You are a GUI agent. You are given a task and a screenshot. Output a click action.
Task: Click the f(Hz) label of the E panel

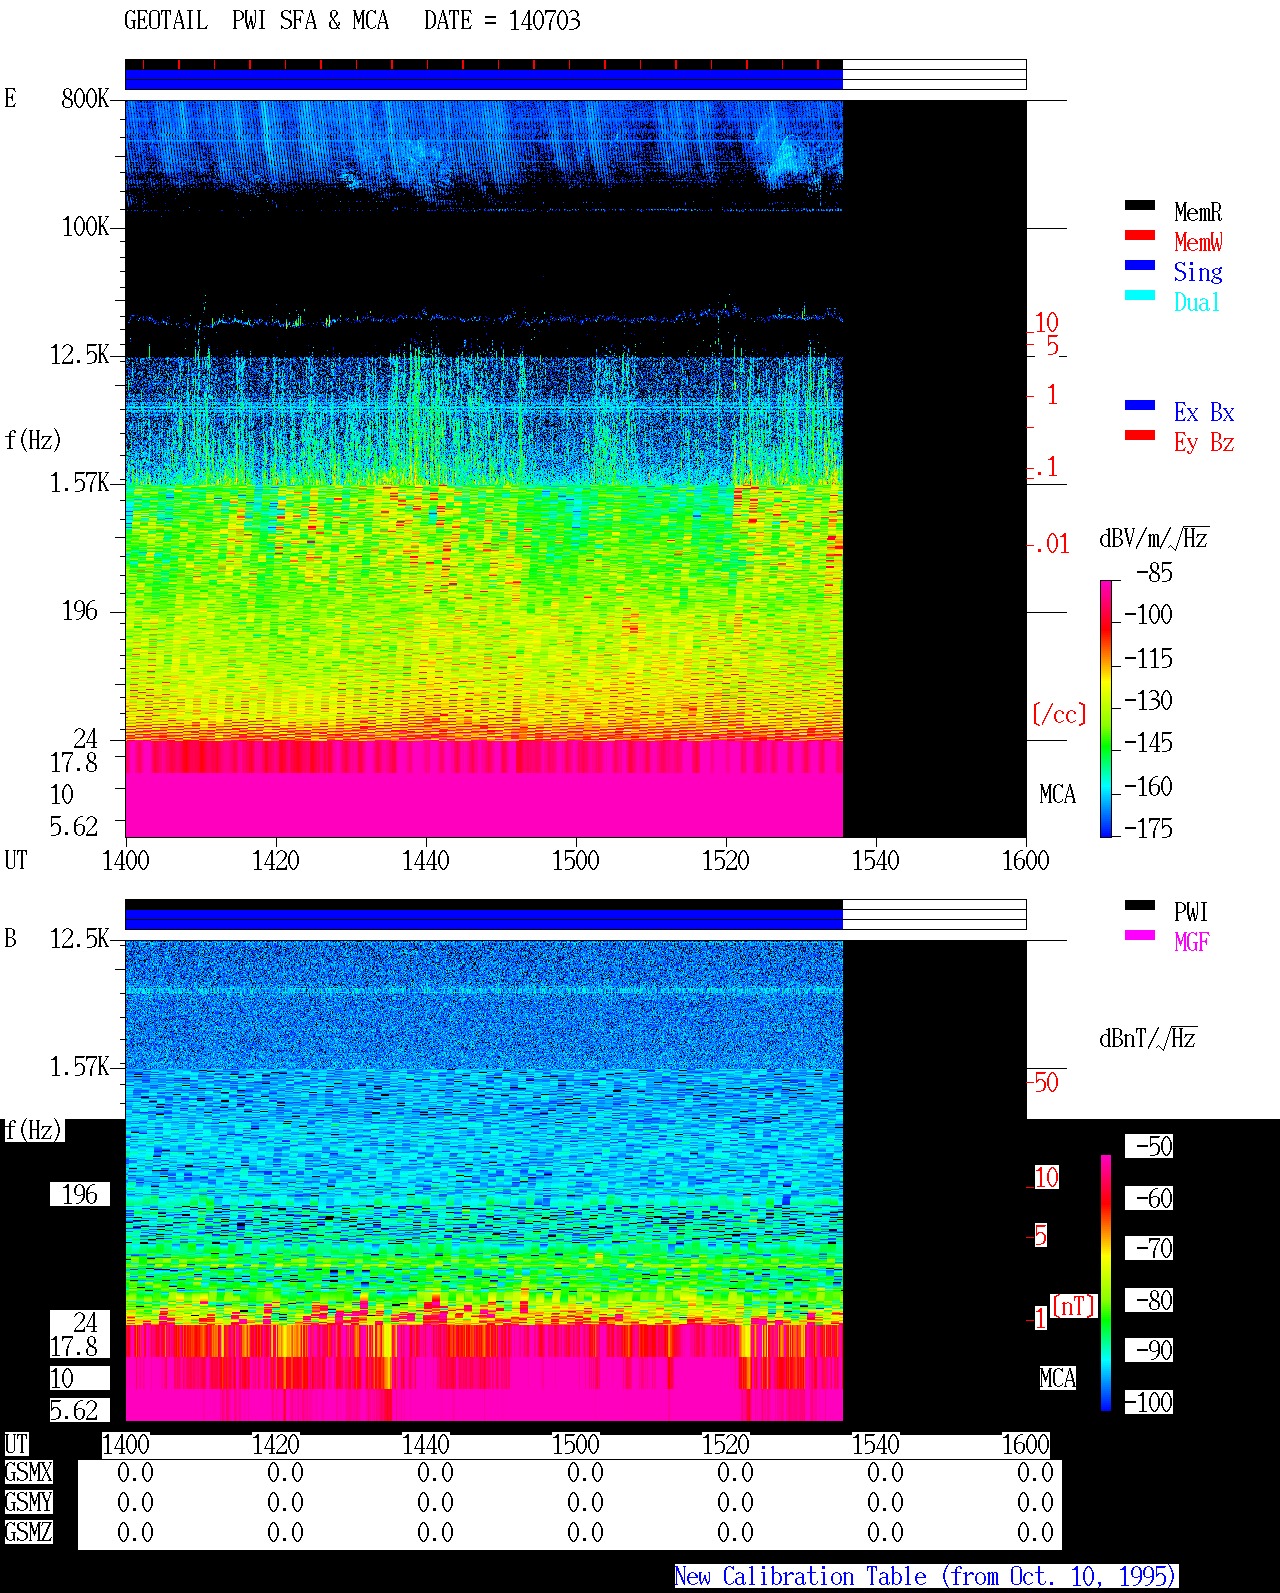pyautogui.click(x=33, y=440)
